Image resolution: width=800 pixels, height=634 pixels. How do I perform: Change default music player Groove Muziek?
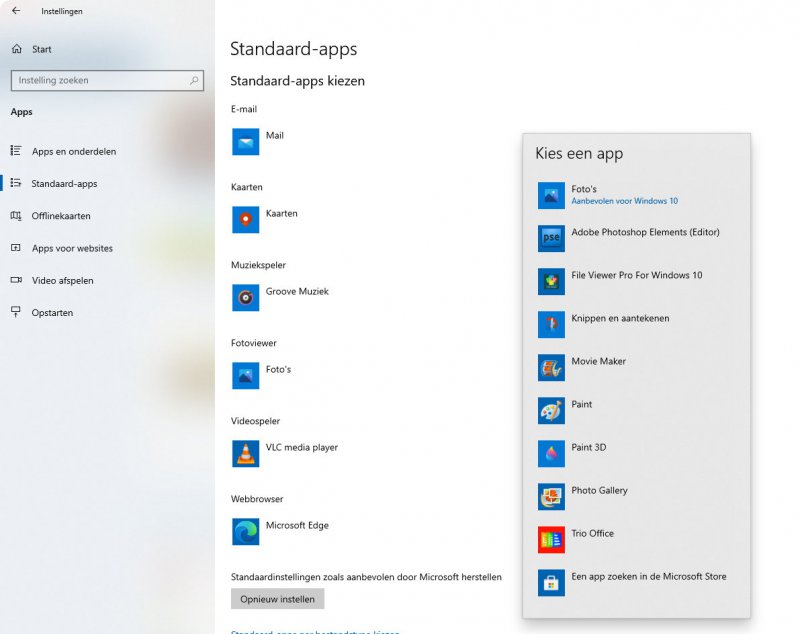(297, 292)
